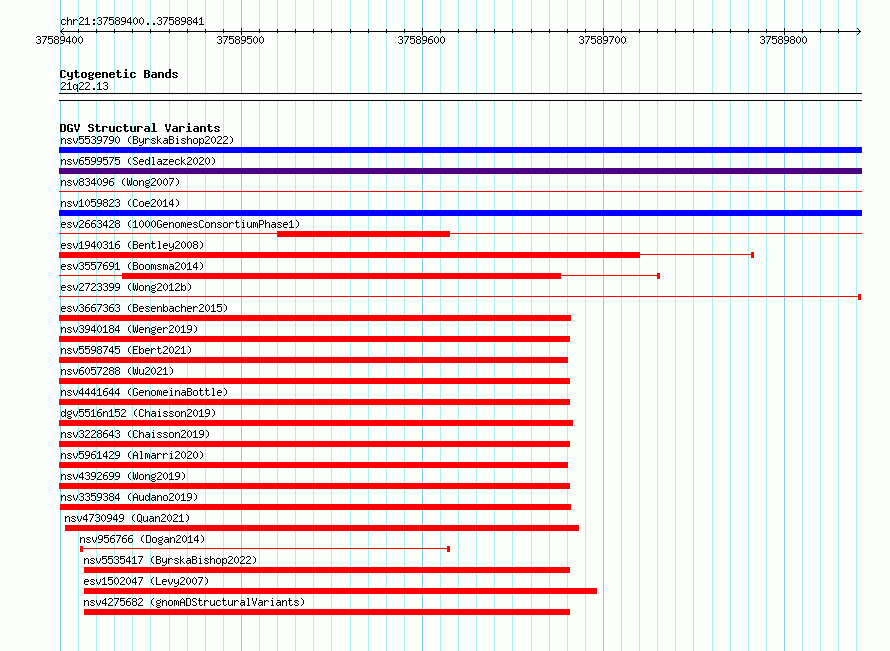Select the red dgv5516n152 variant bar
This screenshot has height=651, width=890.
point(316,423)
